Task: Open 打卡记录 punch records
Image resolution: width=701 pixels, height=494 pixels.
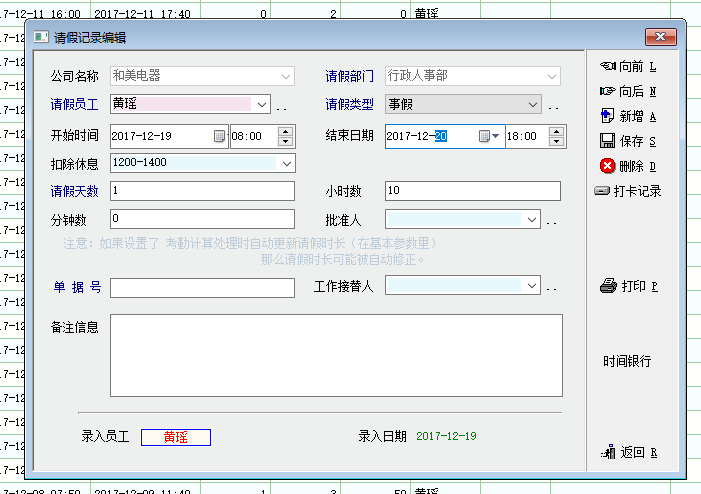Action: click(x=628, y=191)
